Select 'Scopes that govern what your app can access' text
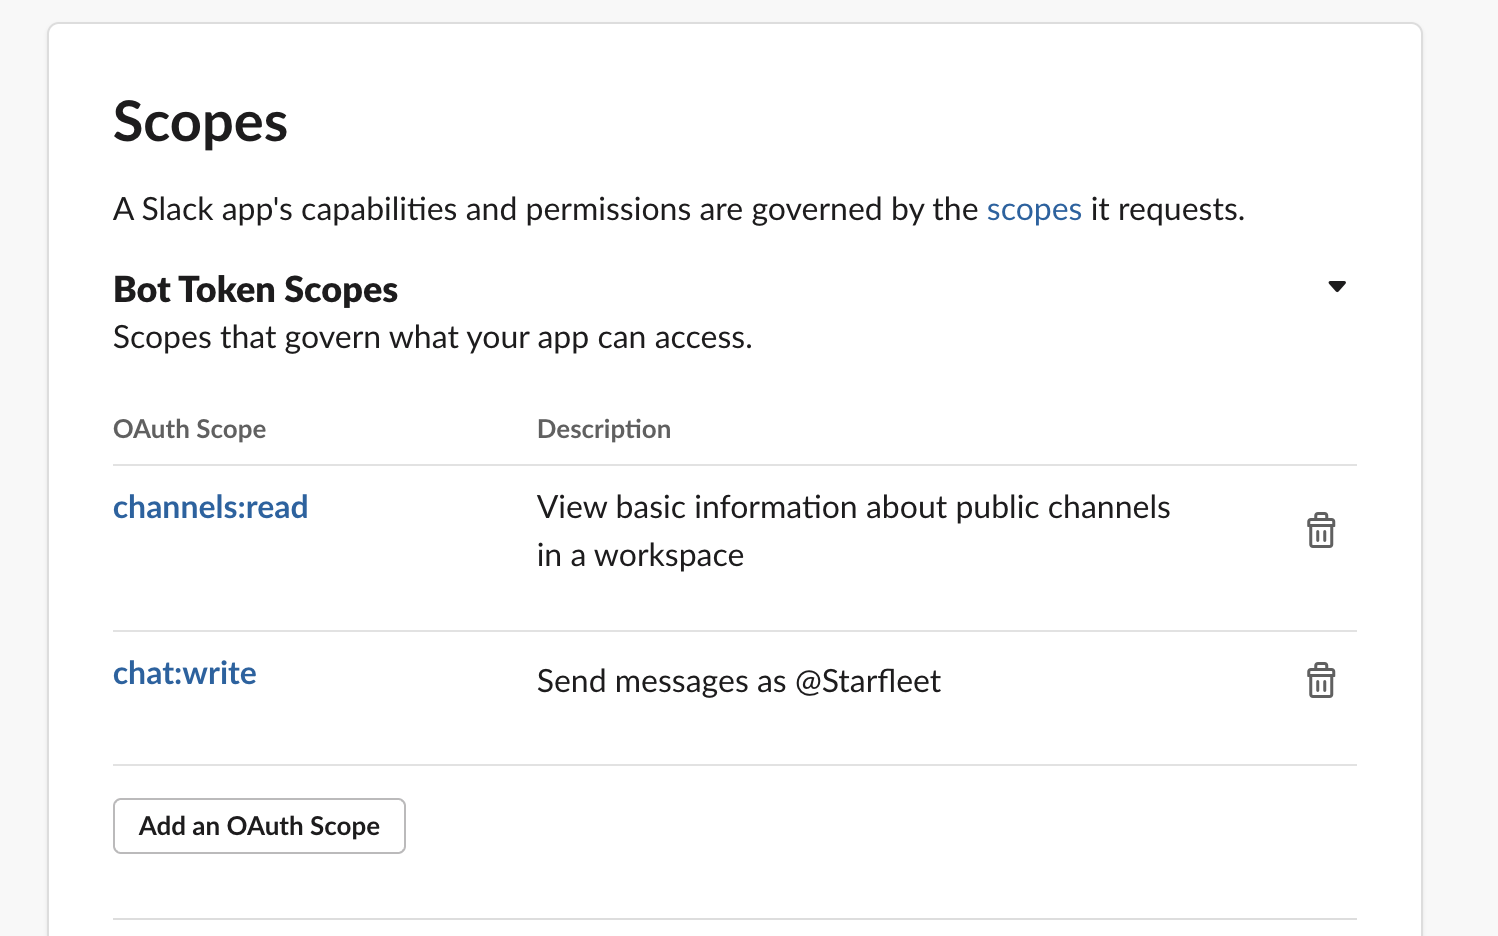This screenshot has width=1498, height=936. 432,338
